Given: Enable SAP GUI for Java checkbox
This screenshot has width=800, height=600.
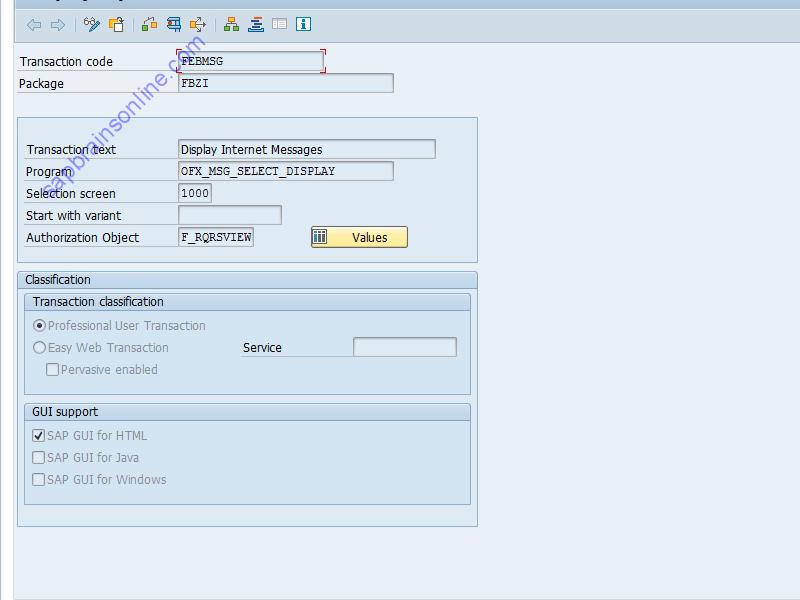Looking at the screenshot, I should [38, 457].
